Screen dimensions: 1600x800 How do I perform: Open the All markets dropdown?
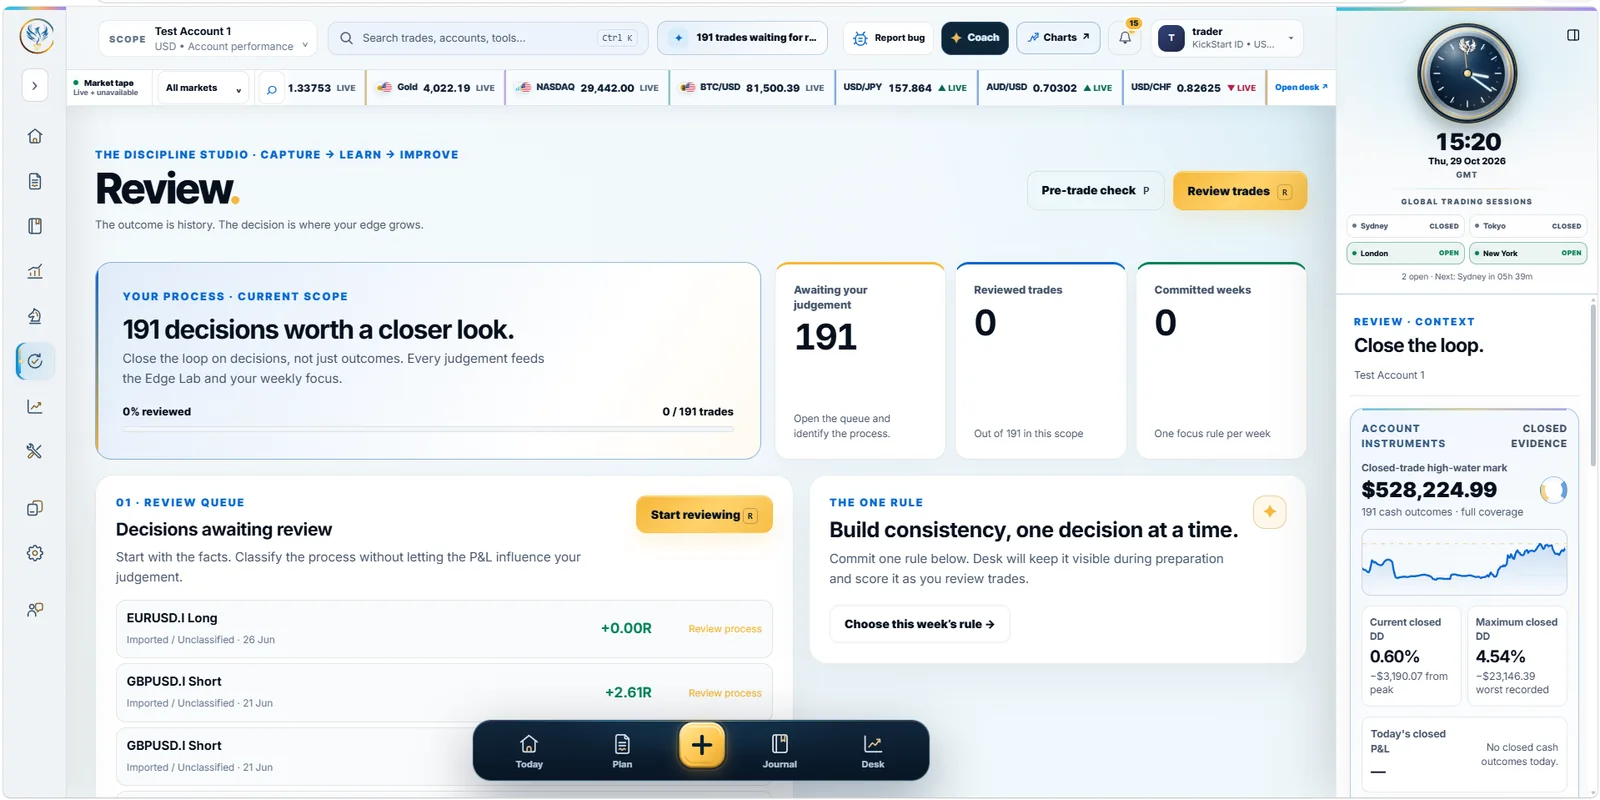click(203, 88)
